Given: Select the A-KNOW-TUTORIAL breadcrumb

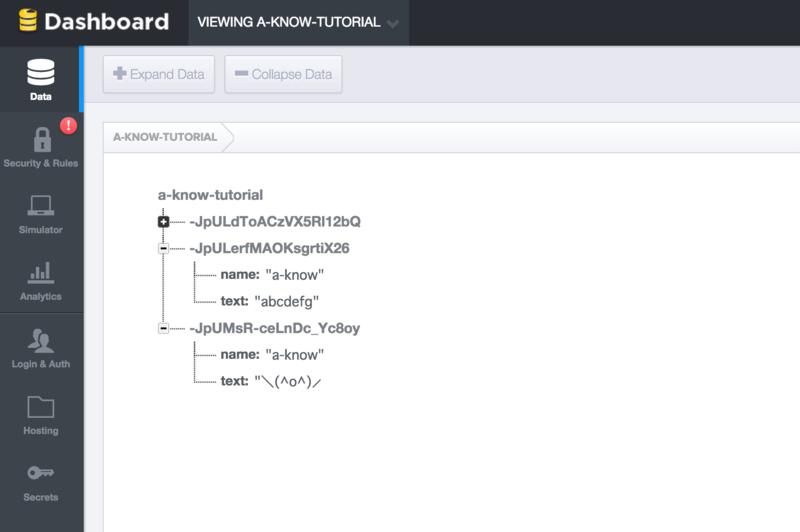Looking at the screenshot, I should 165,137.
